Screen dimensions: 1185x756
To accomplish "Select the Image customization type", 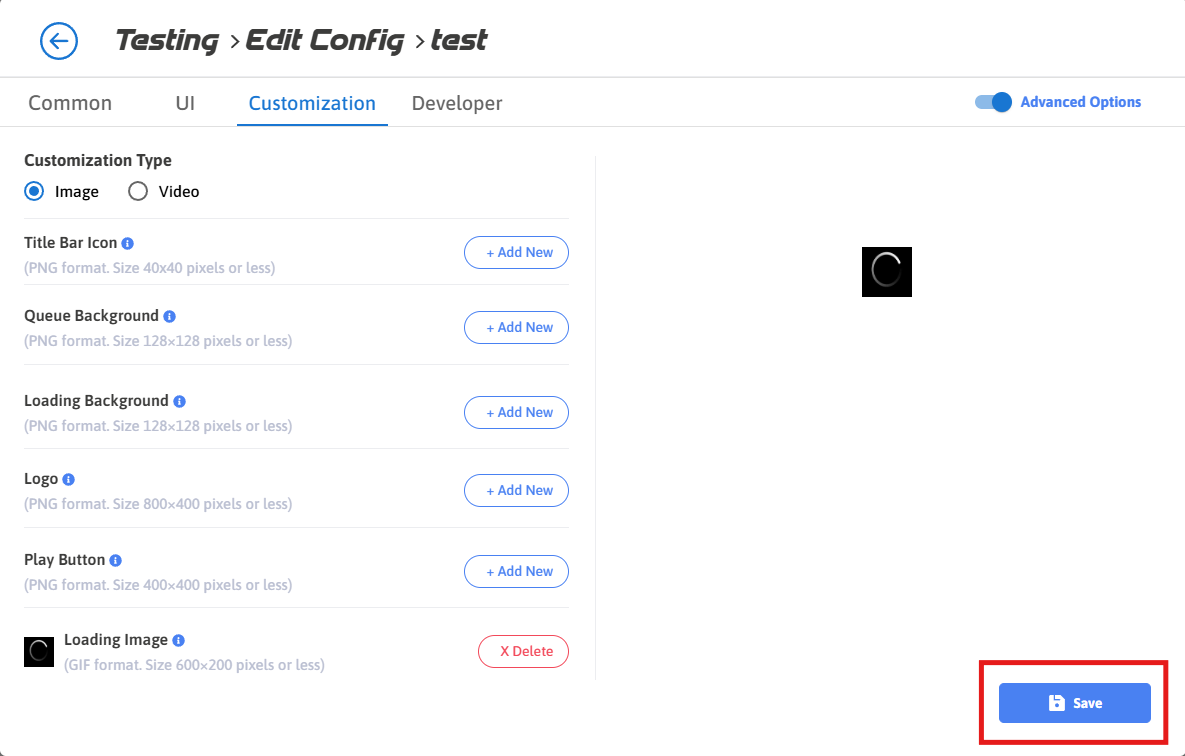I will 34,191.
